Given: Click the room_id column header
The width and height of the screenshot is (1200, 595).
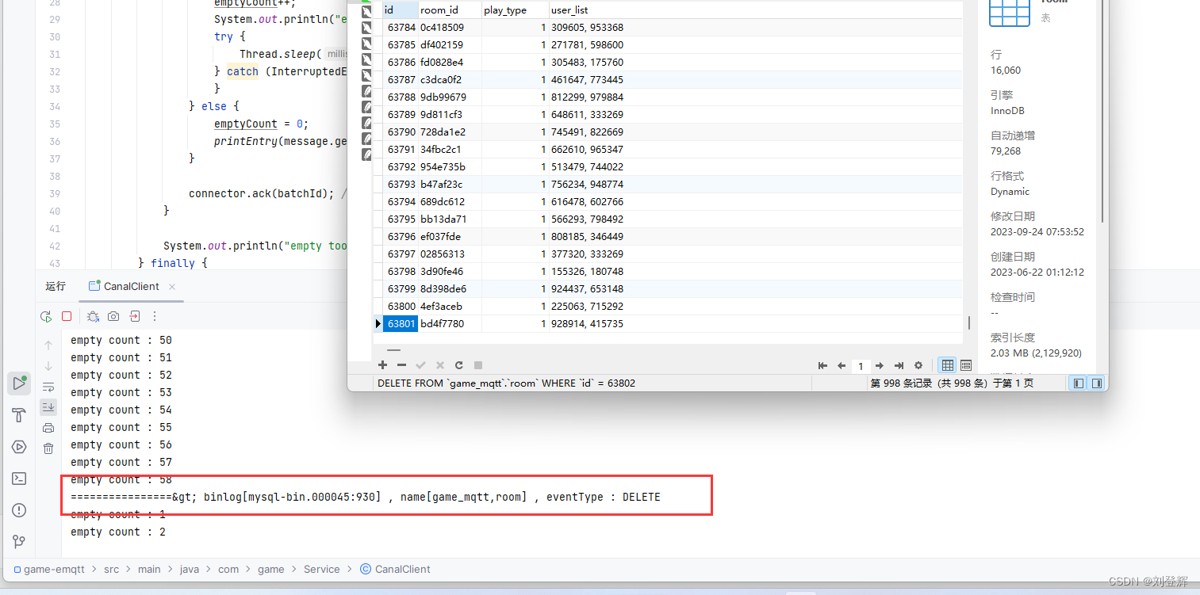Looking at the screenshot, I should (x=448, y=10).
